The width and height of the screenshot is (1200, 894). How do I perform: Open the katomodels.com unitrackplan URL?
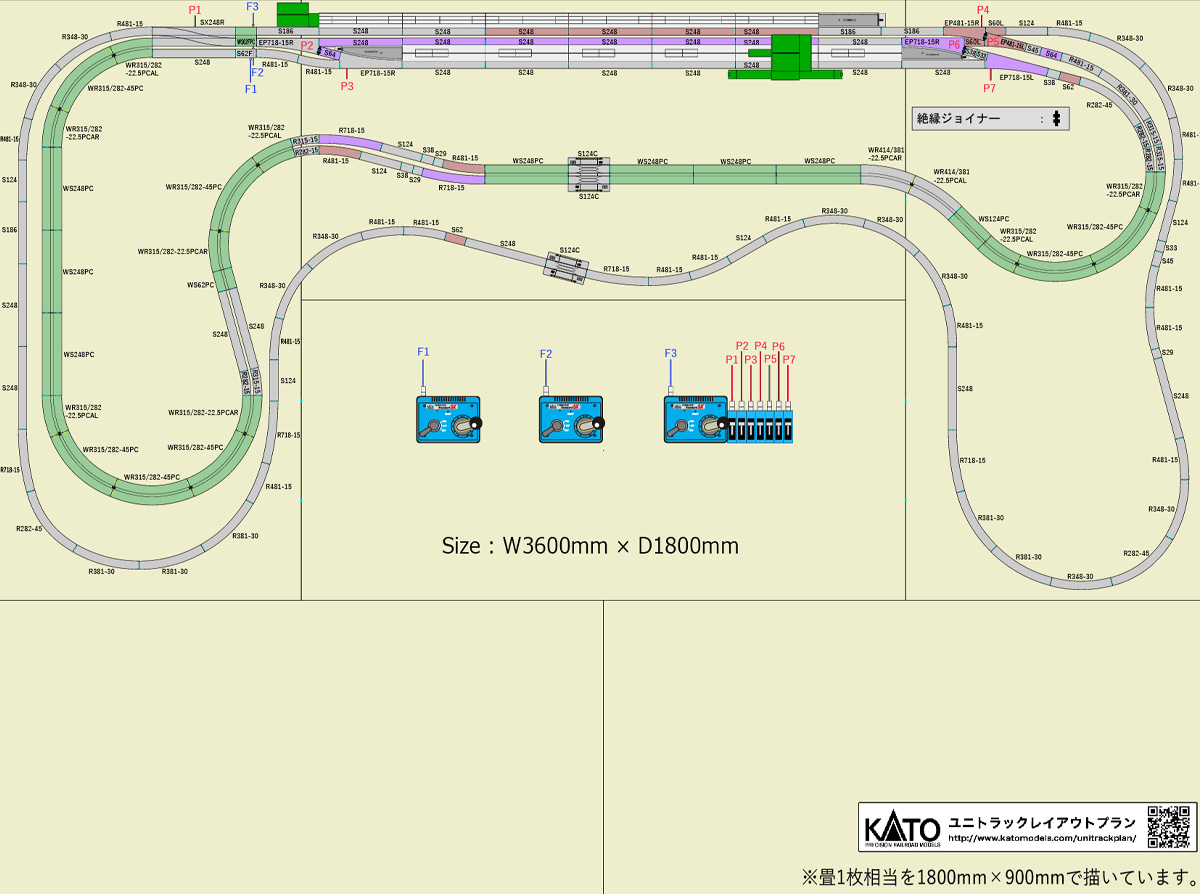coord(1040,838)
